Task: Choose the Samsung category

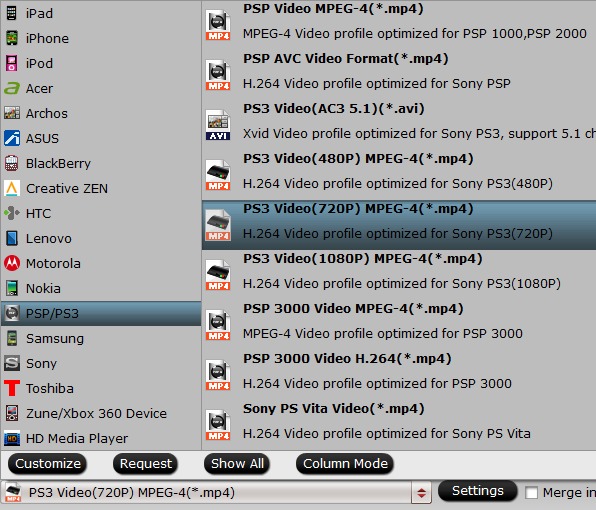Action: point(101,338)
